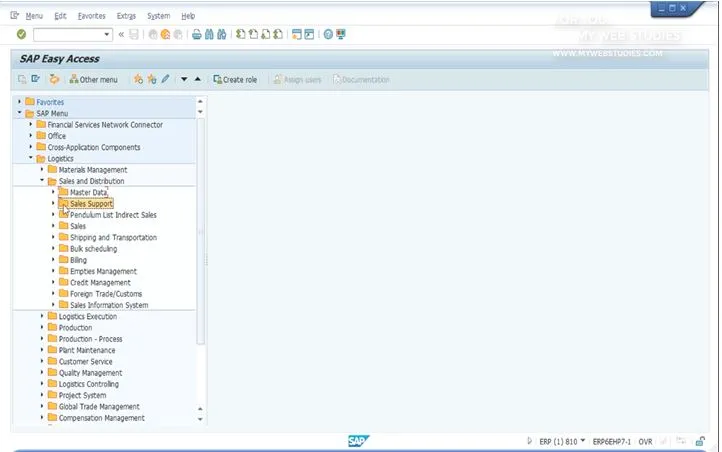Click the lock icon in the status bar
This screenshot has width=722, height=452.
point(700,441)
